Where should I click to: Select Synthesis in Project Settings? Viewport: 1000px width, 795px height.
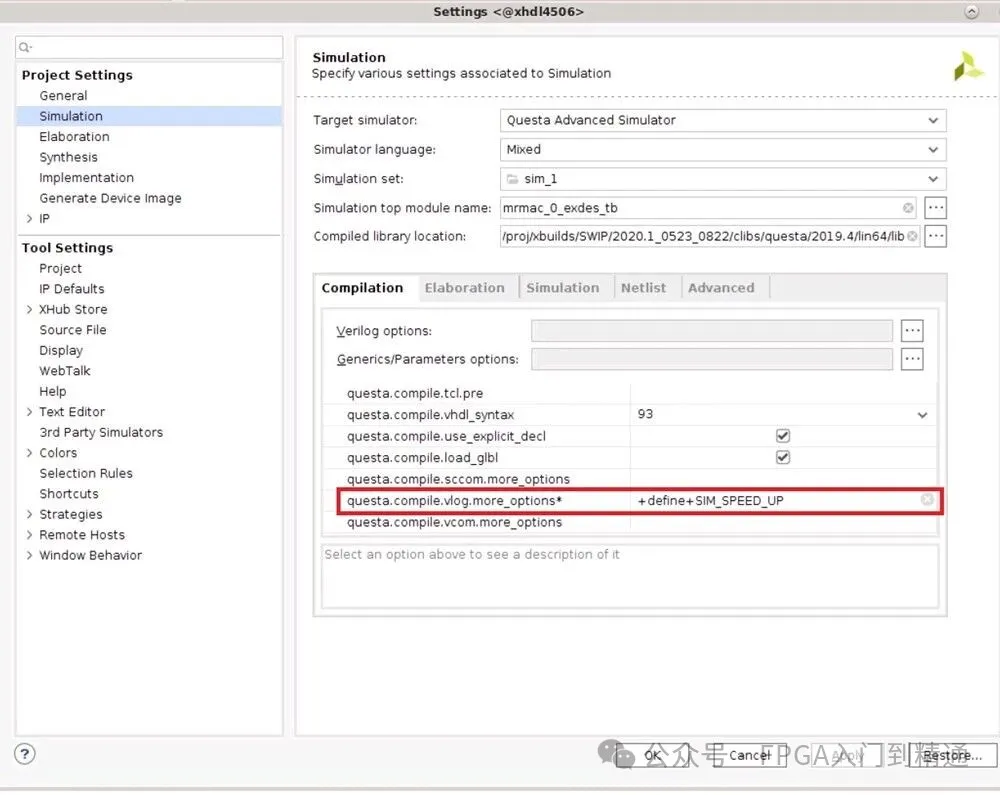(x=68, y=157)
